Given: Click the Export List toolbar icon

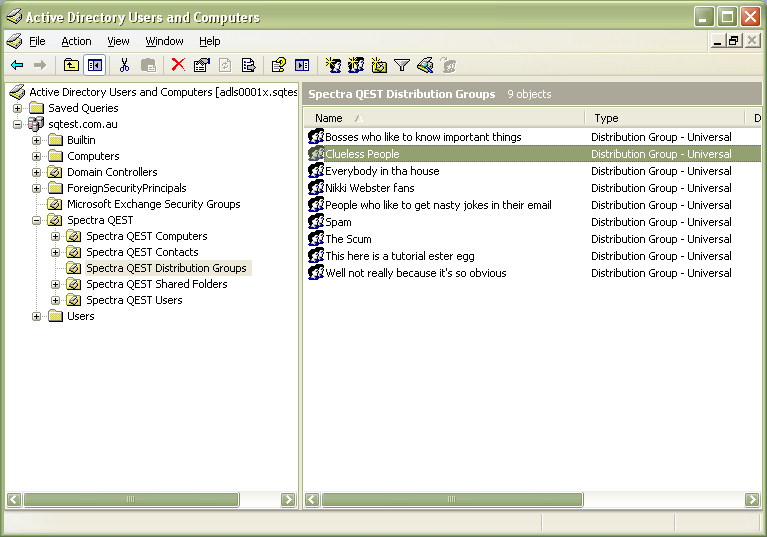Looking at the screenshot, I should click(248, 65).
